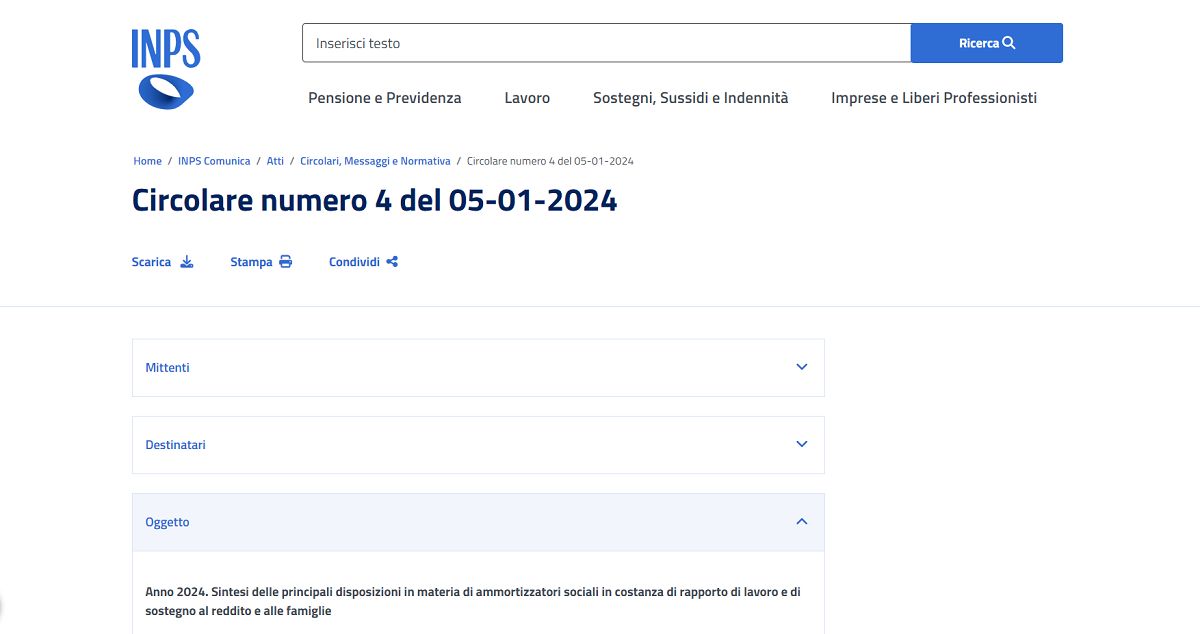Screen dimensions: 1200x634
Task: Open Atti breadcrumb link
Action: [x=275, y=161]
